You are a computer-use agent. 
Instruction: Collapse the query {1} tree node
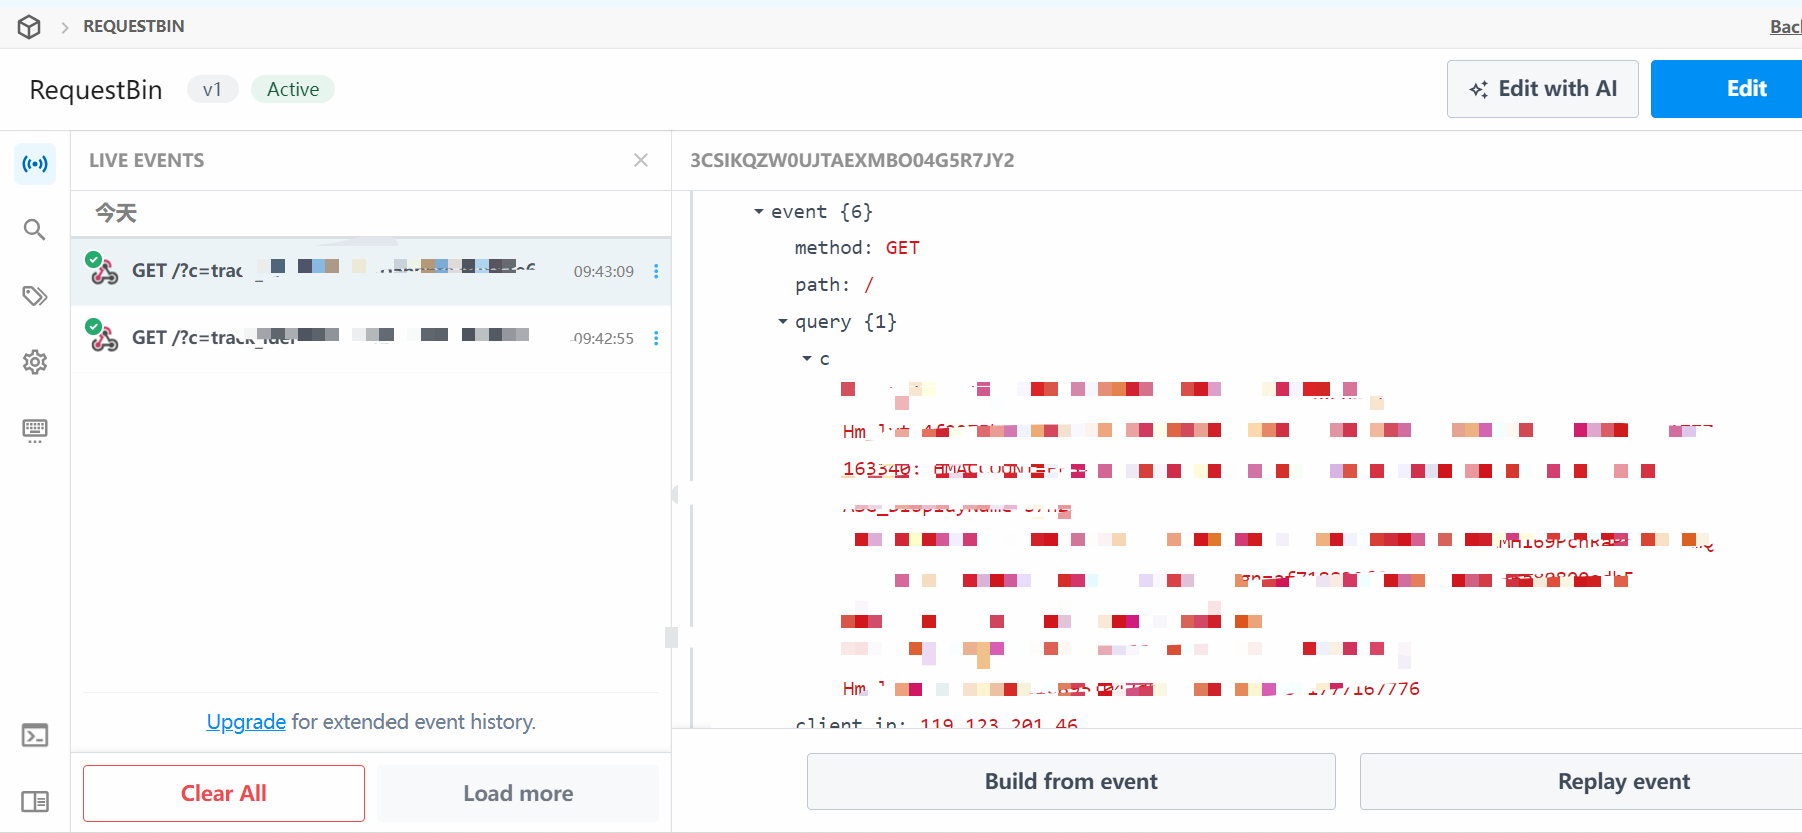pos(783,322)
